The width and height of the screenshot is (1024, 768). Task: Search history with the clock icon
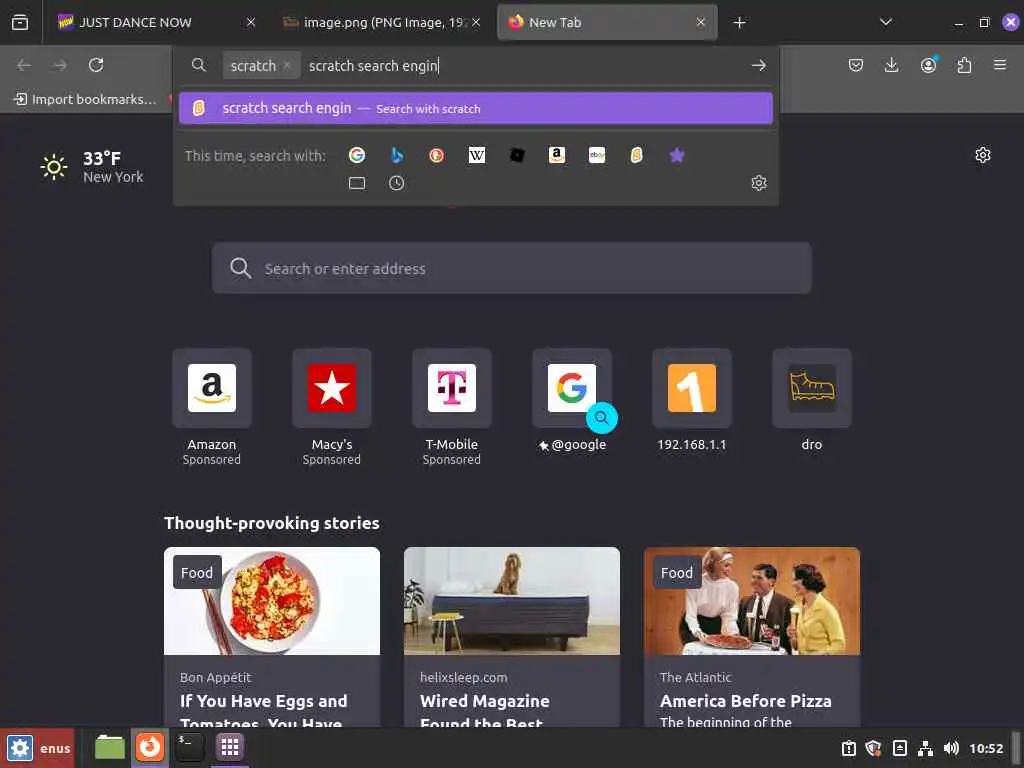(396, 183)
